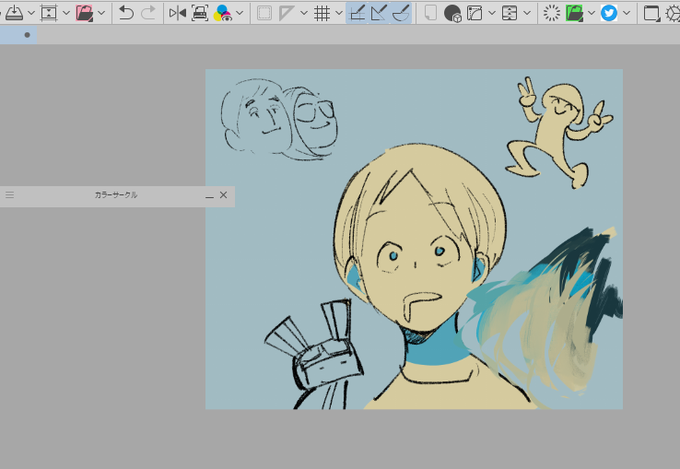This screenshot has height=469, width=680.
Task: Undo the last action
Action: pyautogui.click(x=126, y=13)
